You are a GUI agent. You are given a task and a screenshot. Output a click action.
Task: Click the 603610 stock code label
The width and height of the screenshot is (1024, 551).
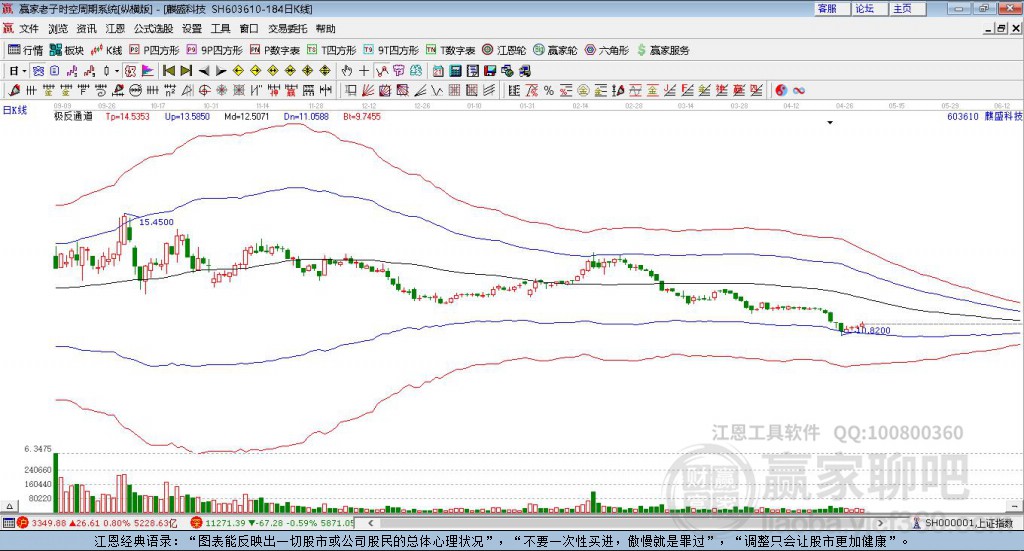click(x=963, y=116)
